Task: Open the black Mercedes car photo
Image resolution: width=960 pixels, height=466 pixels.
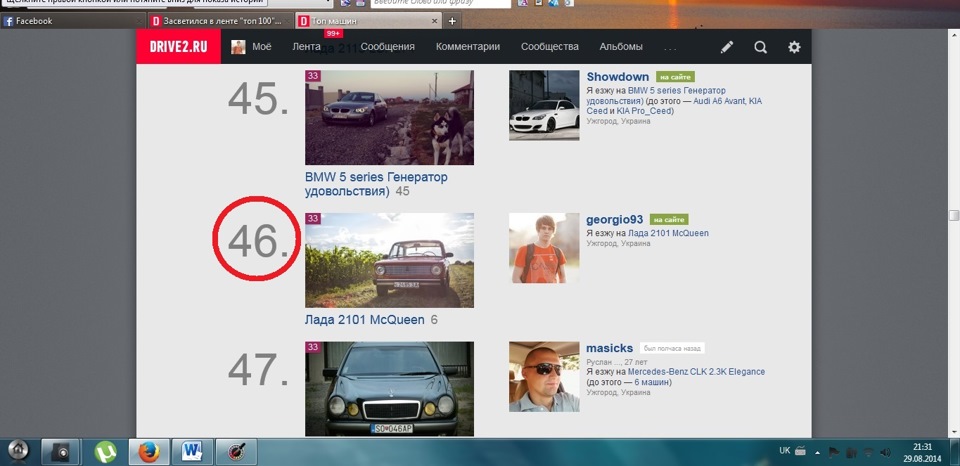Action: point(389,389)
